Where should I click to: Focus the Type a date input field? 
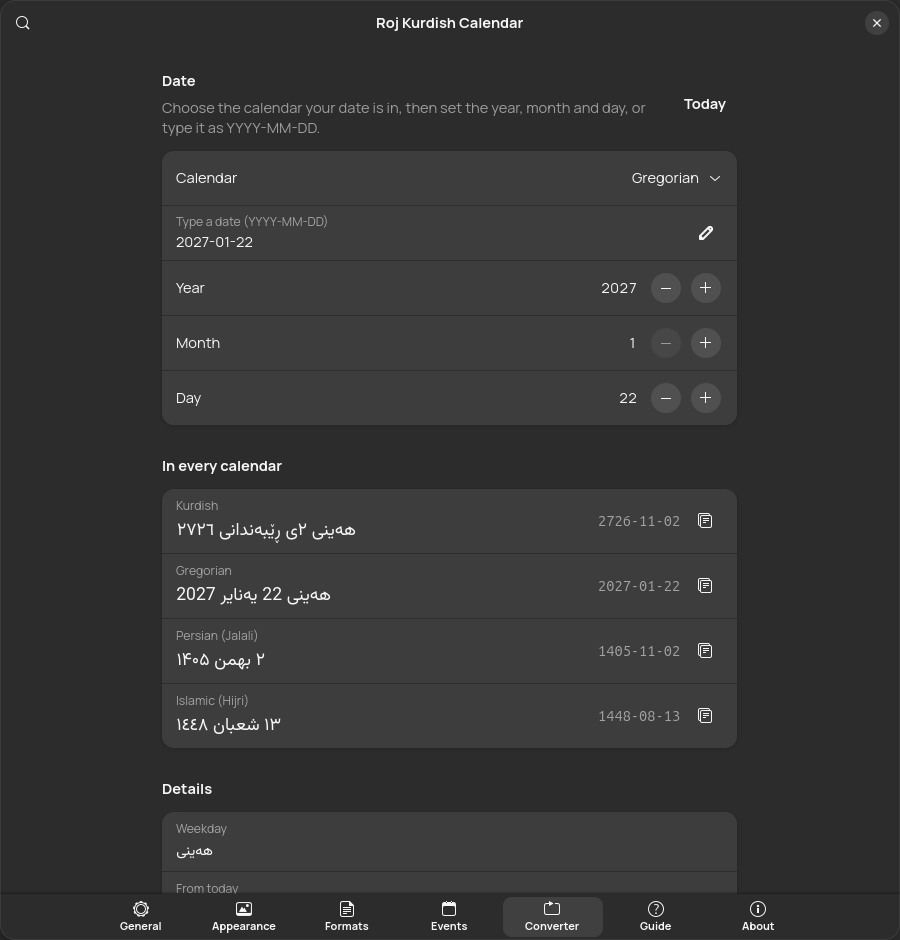point(449,233)
